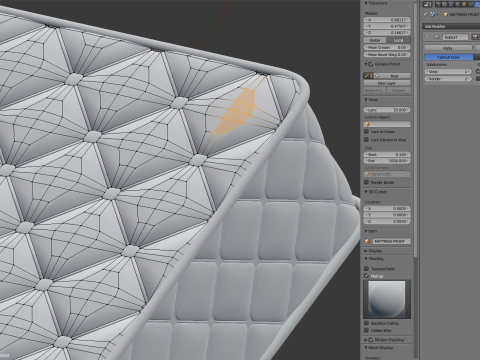Viewport: 480px width, 360px height.
Task: Adjust the Lens 35.000 field
Action: pyautogui.click(x=387, y=110)
